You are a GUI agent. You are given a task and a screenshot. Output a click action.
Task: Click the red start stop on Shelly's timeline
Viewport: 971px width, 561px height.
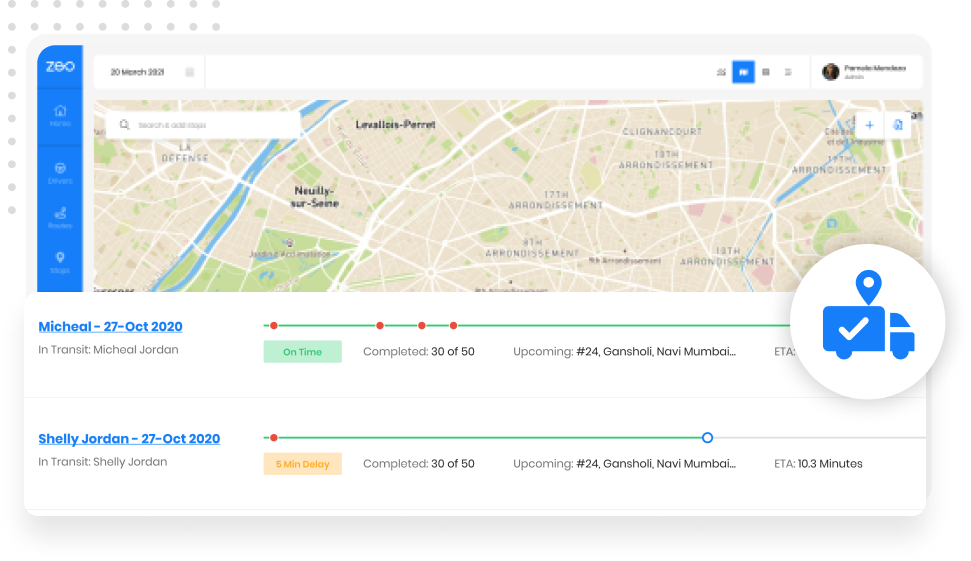click(x=274, y=438)
